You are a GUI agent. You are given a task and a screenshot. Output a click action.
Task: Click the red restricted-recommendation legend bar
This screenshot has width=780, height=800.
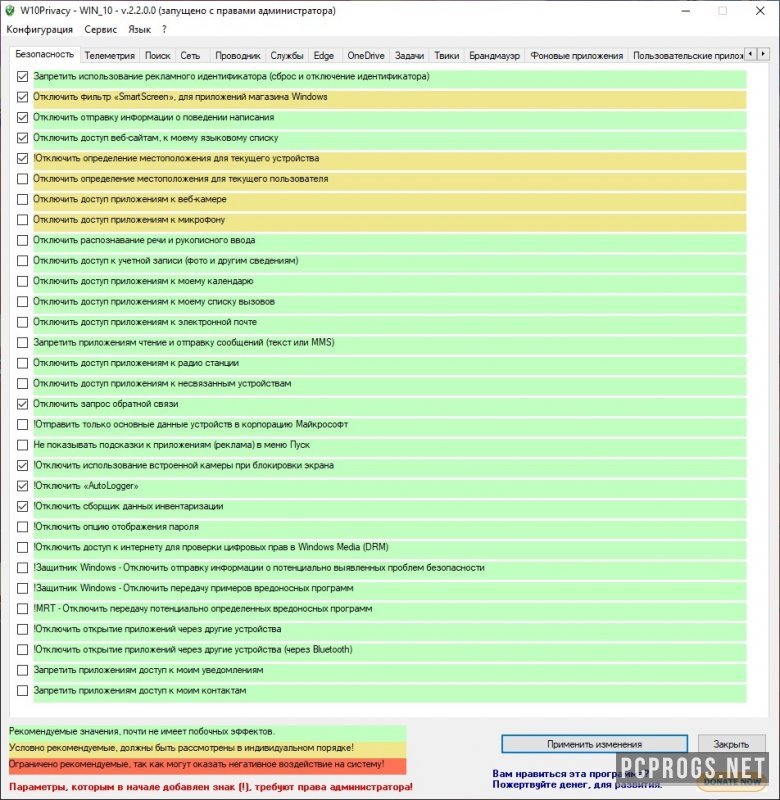click(208, 764)
